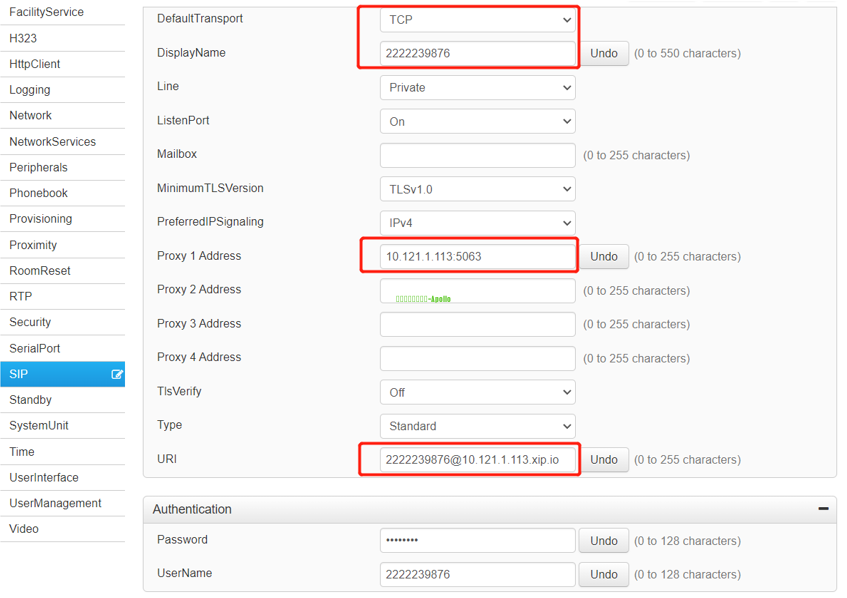Viewport: 847px width, 598px height.
Task: Open the Type dropdown set to Standard
Action: click(477, 426)
